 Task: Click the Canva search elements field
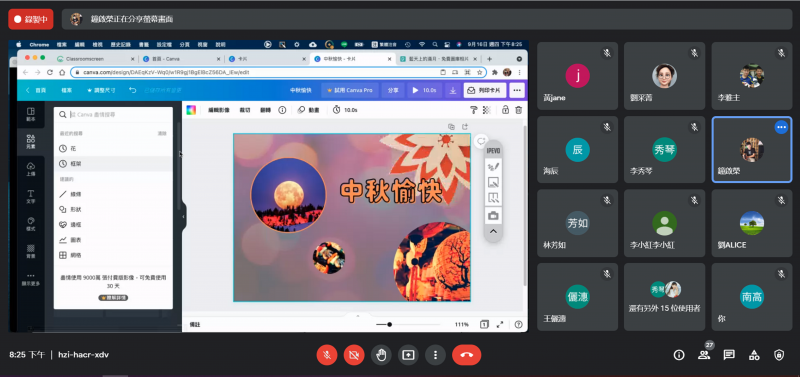[113, 115]
